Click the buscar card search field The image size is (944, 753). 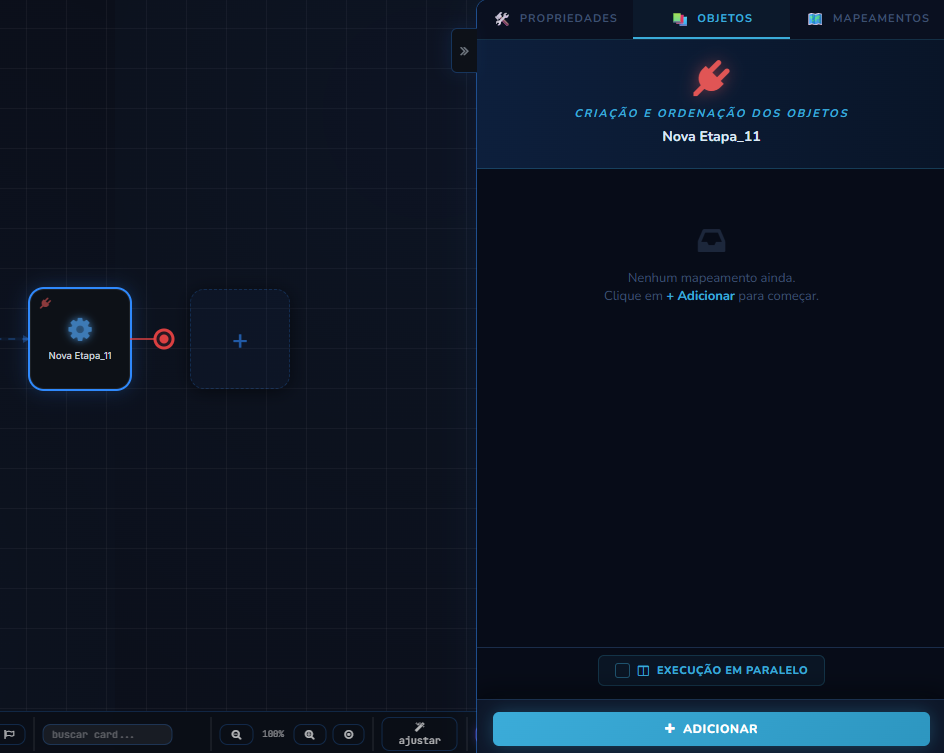[x=107, y=734]
